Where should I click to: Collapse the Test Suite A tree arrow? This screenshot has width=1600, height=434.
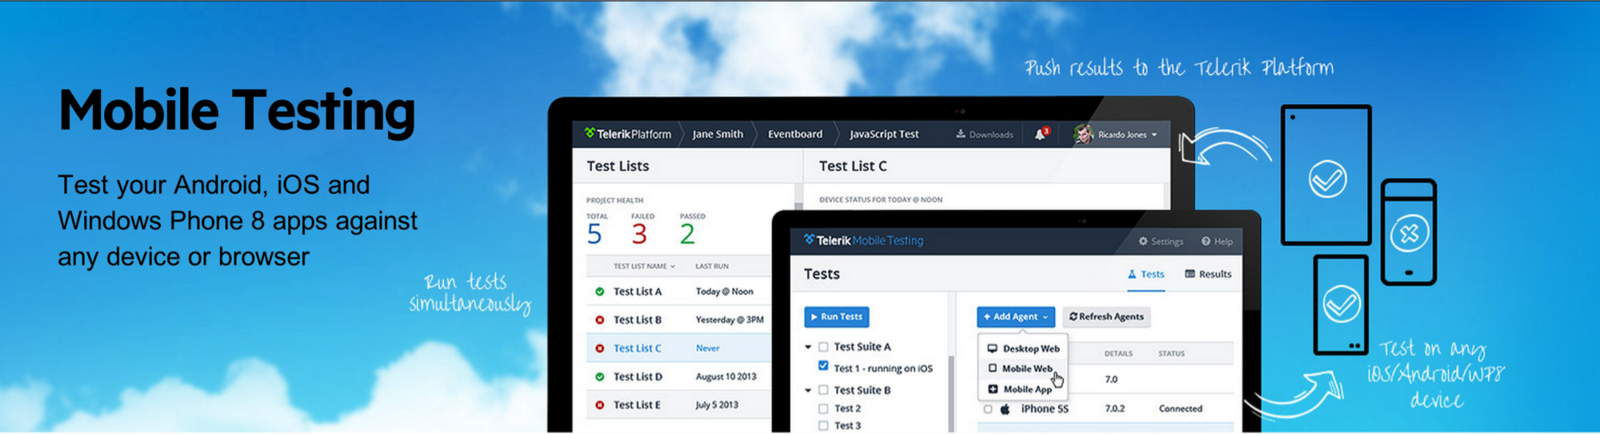coord(808,347)
